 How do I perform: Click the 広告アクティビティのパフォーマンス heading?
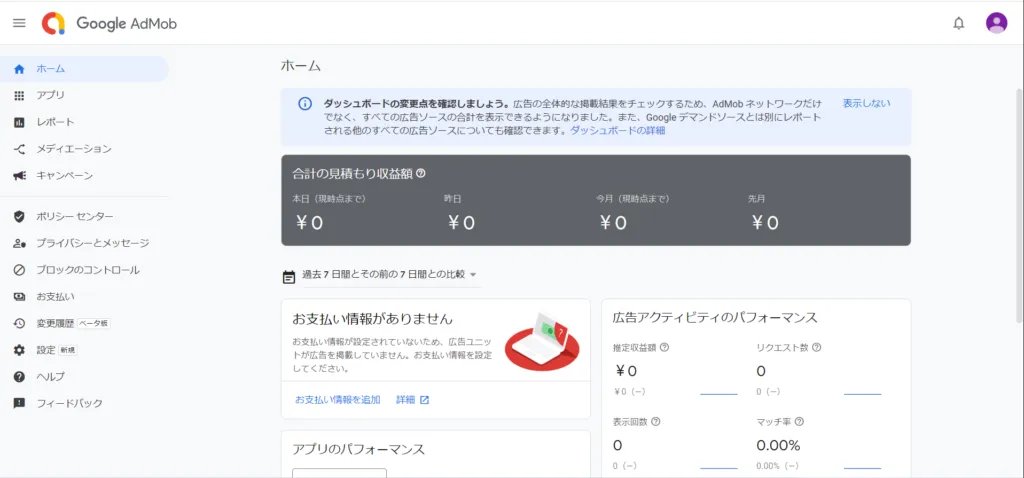point(715,318)
